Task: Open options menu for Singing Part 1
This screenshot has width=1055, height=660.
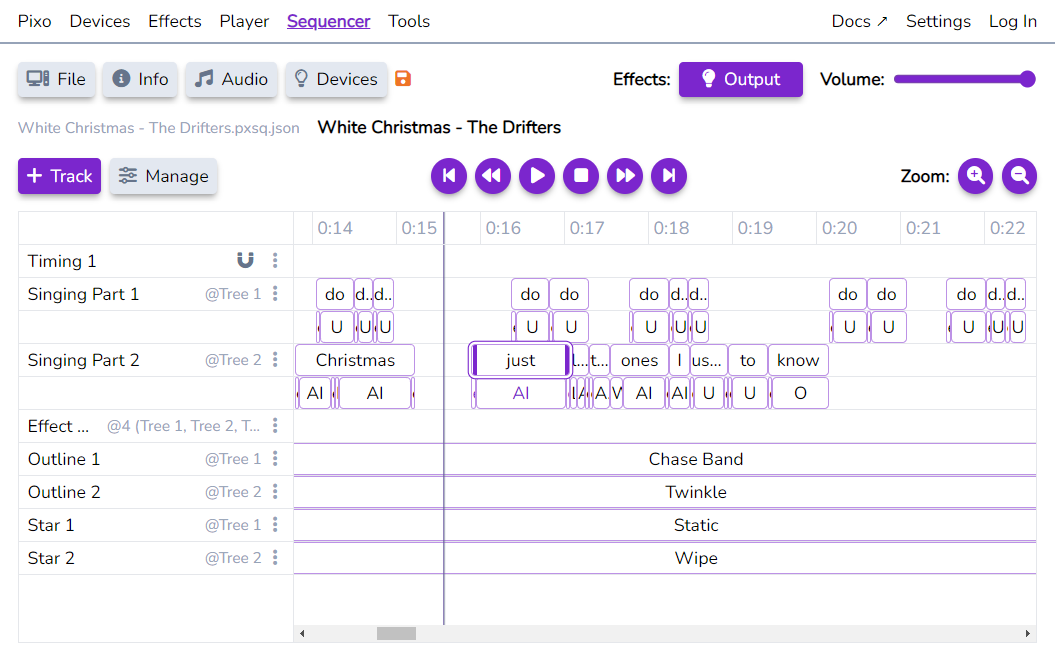Action: pyautogui.click(x=275, y=294)
